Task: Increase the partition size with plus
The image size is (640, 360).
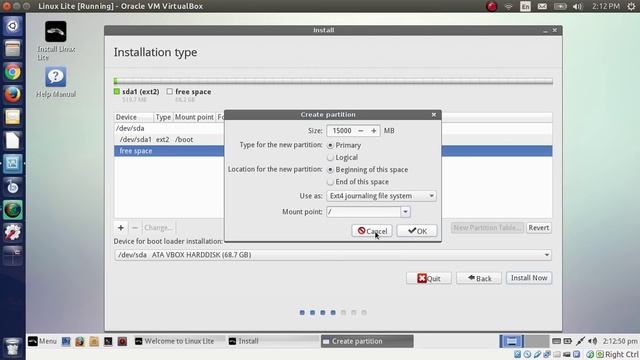Action: click(x=373, y=131)
